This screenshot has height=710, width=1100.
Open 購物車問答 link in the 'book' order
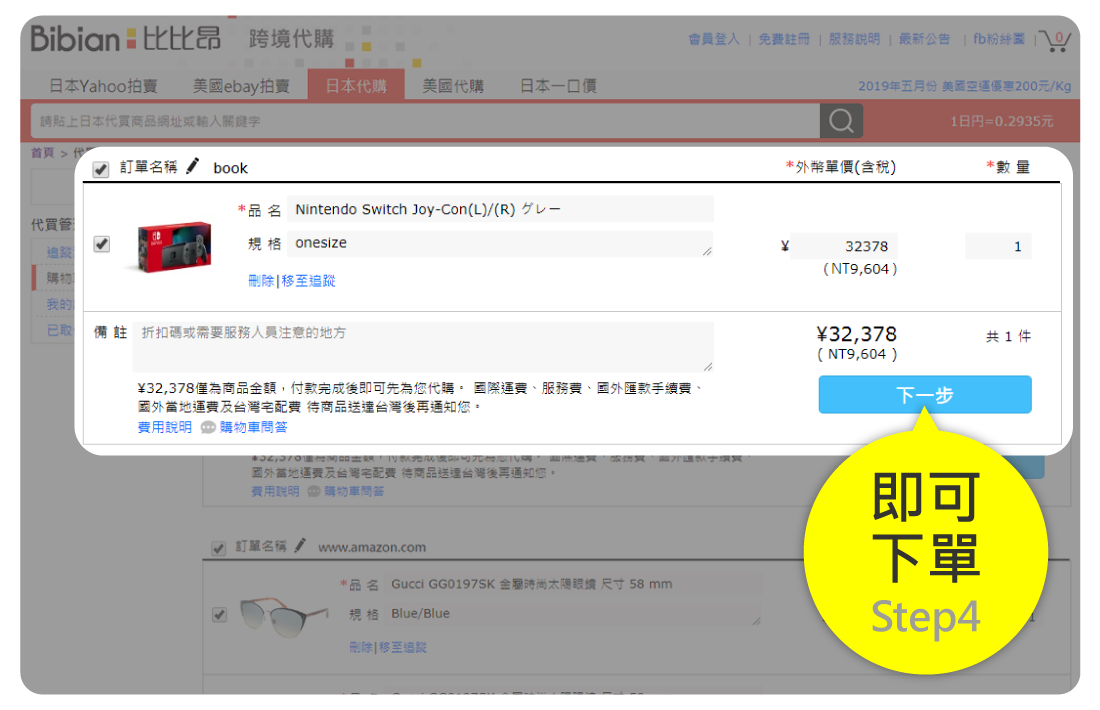[x=253, y=427]
